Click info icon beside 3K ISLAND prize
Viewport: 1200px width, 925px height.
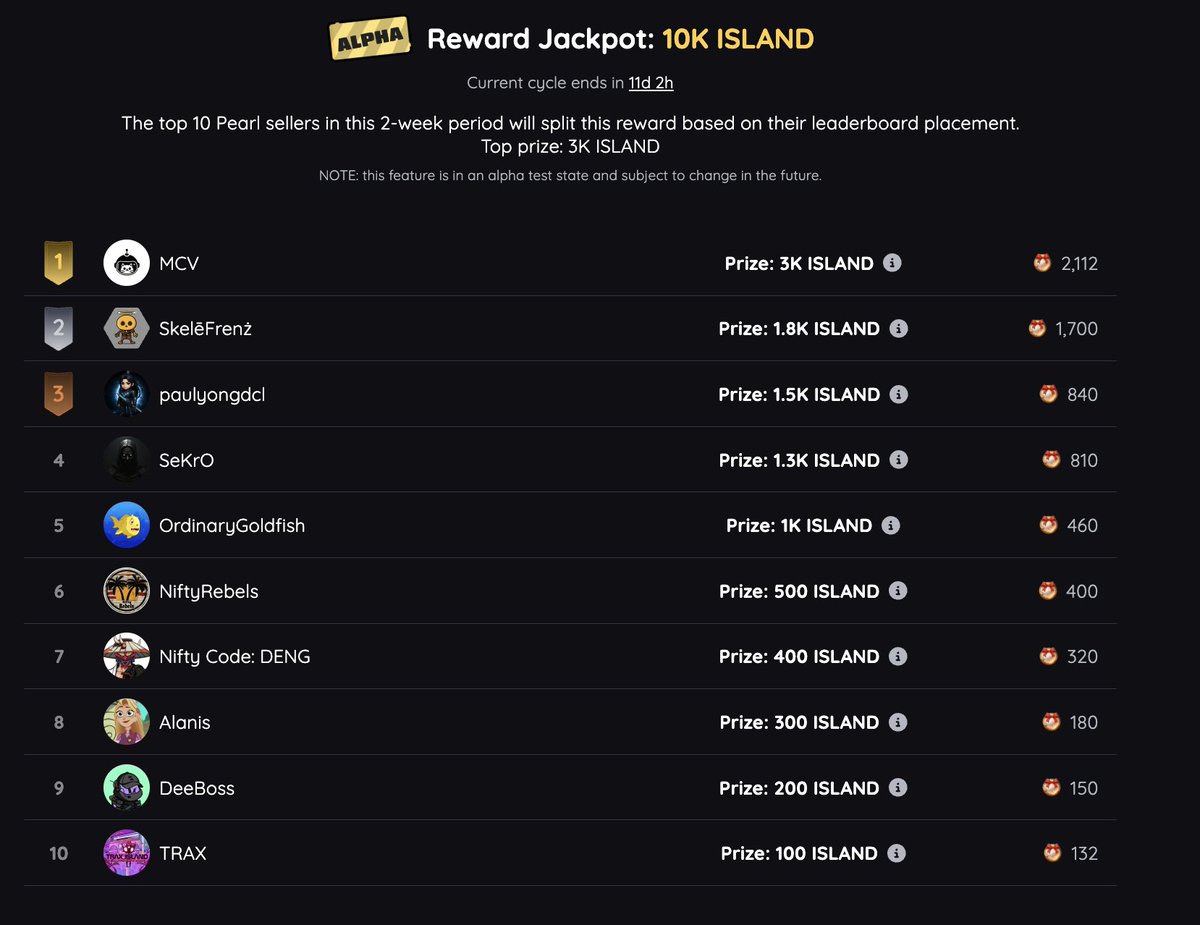pyautogui.click(x=893, y=263)
